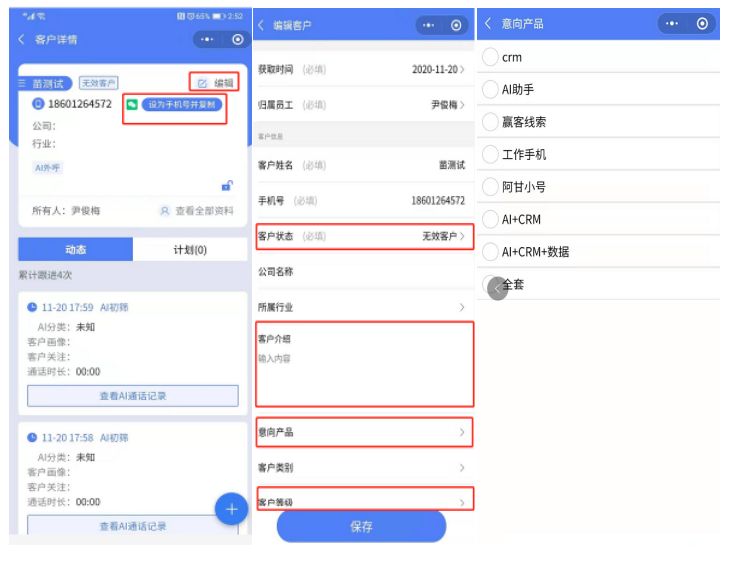Open the 客户状态 selector showing 无效客户

(x=363, y=236)
